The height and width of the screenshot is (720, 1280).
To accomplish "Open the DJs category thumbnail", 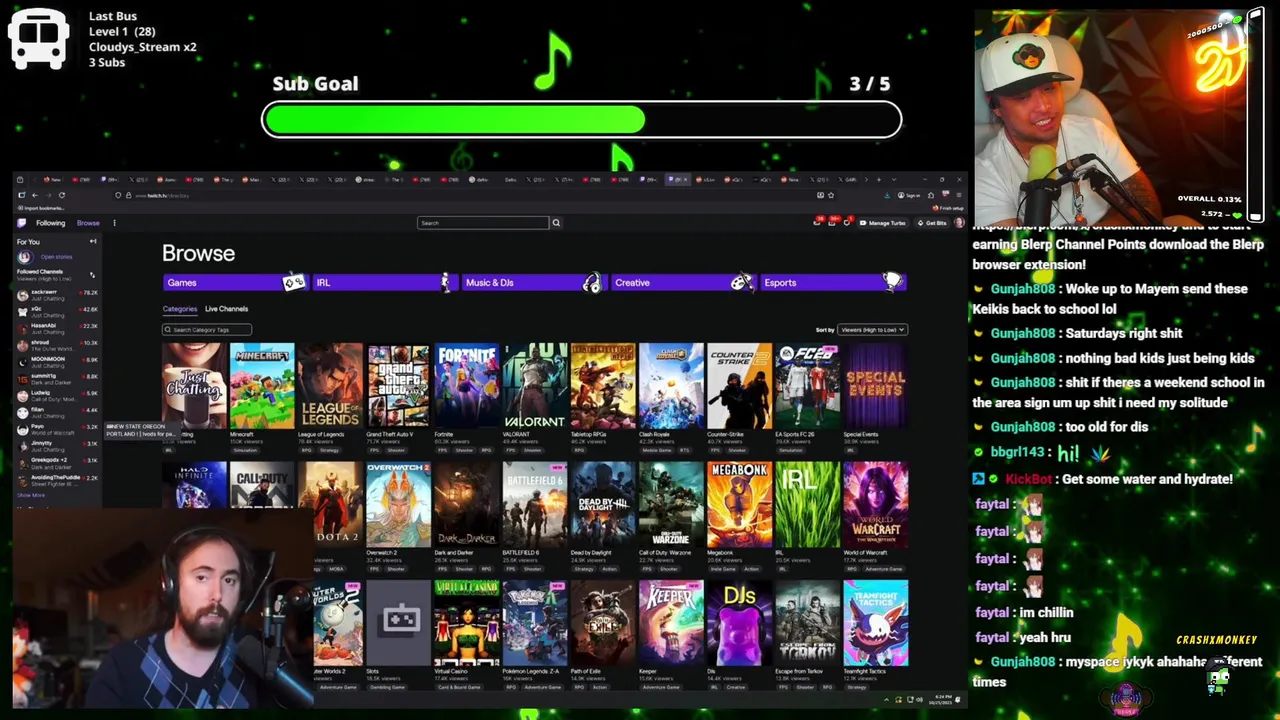I will point(739,623).
